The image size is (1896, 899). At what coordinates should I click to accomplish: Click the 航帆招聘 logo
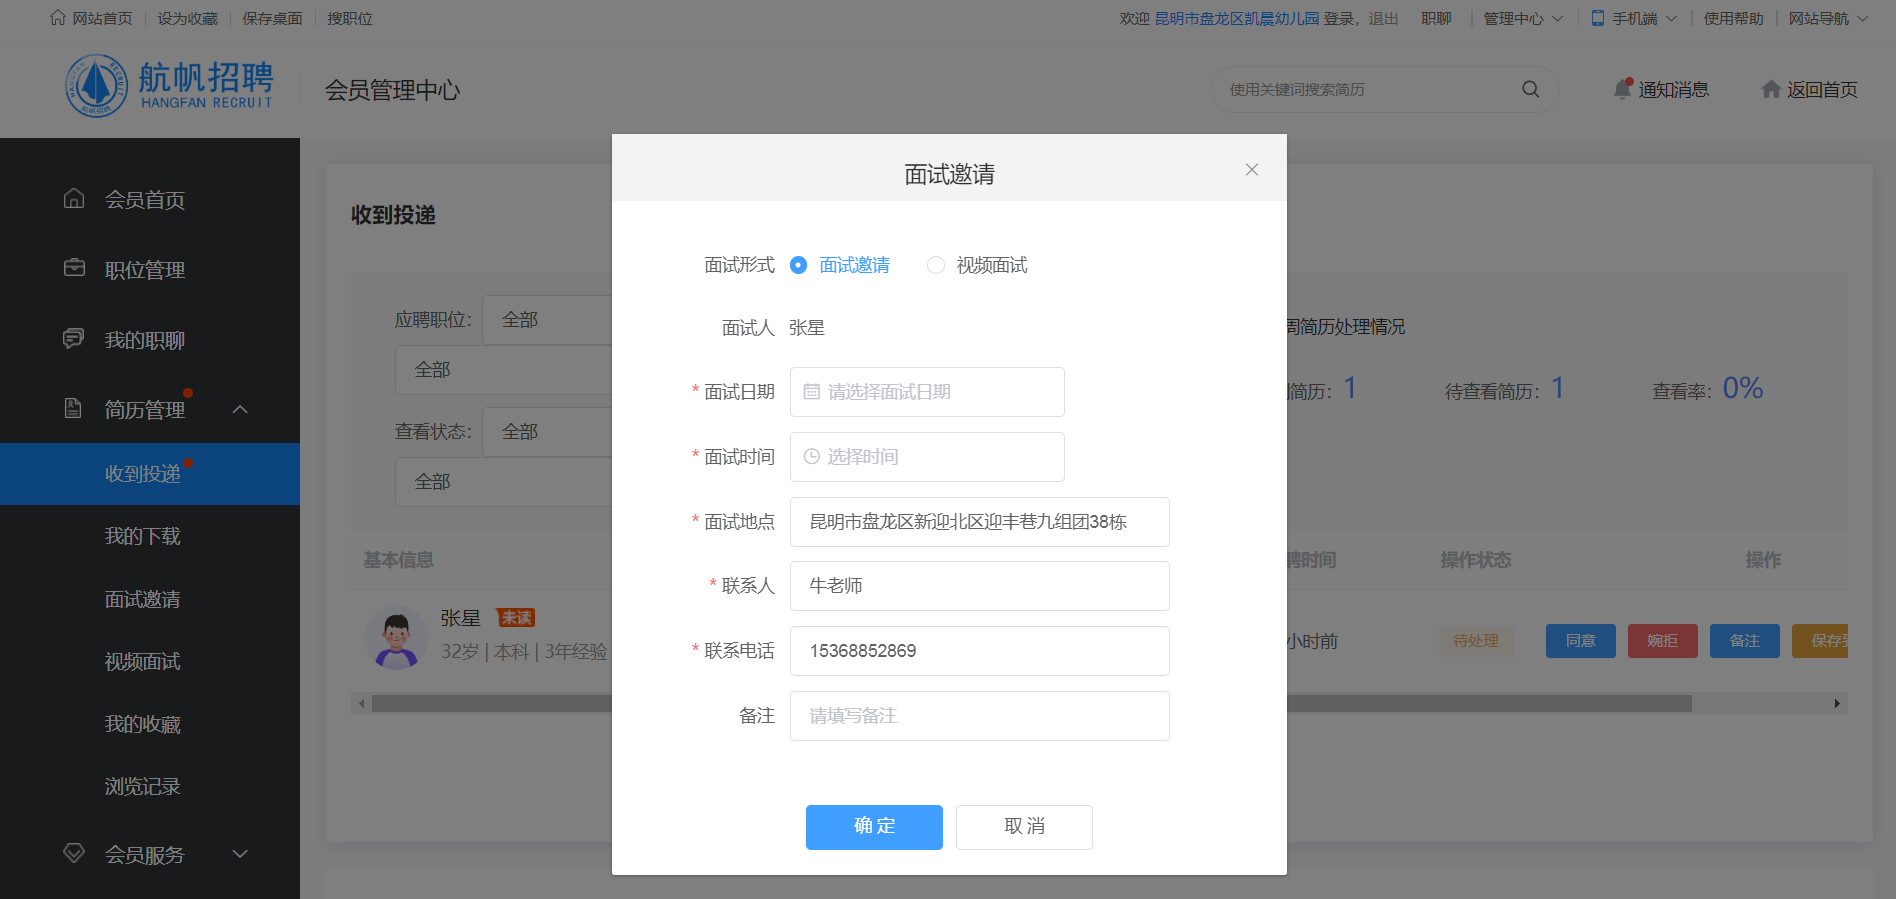click(x=170, y=86)
